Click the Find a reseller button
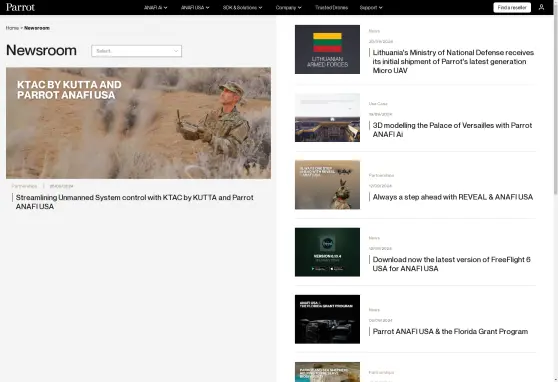Image resolution: width=558 pixels, height=382 pixels. pyautogui.click(x=512, y=7)
